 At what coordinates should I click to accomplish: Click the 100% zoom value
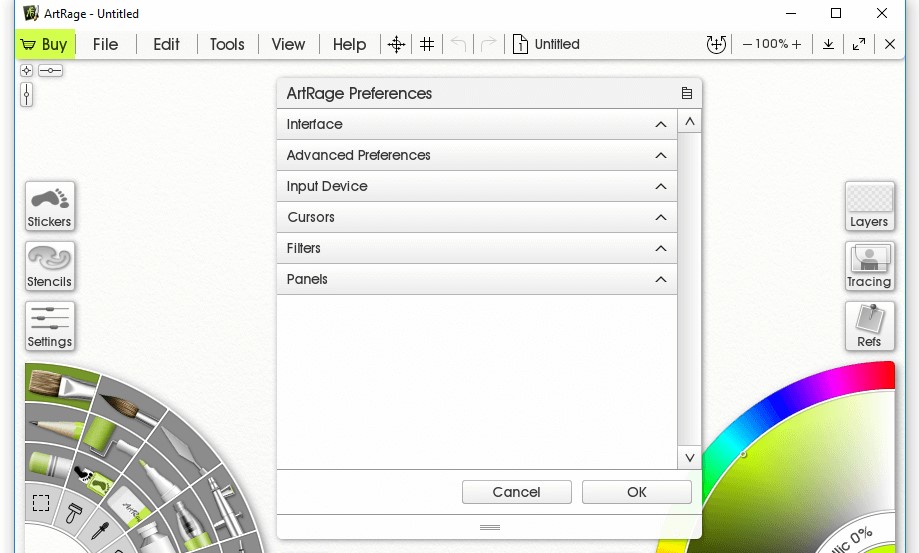[x=771, y=44]
